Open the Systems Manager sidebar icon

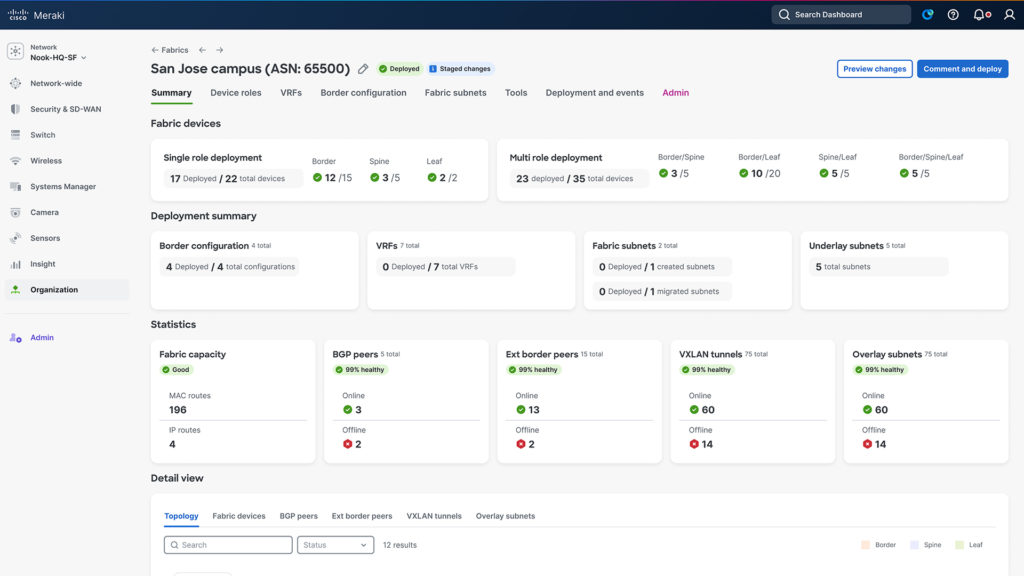tap(18, 186)
